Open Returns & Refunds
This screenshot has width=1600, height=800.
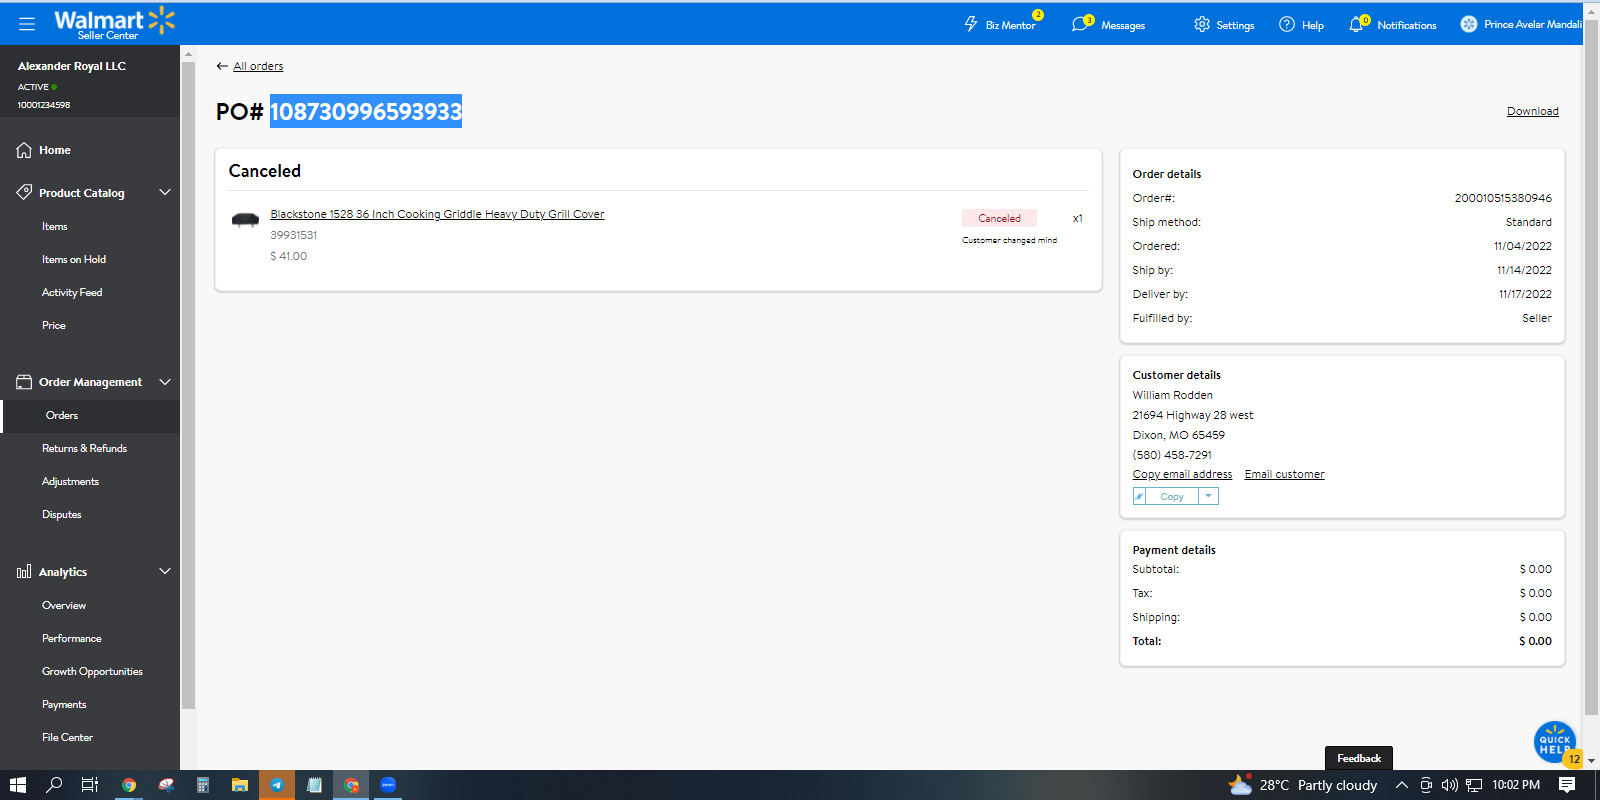(84, 448)
